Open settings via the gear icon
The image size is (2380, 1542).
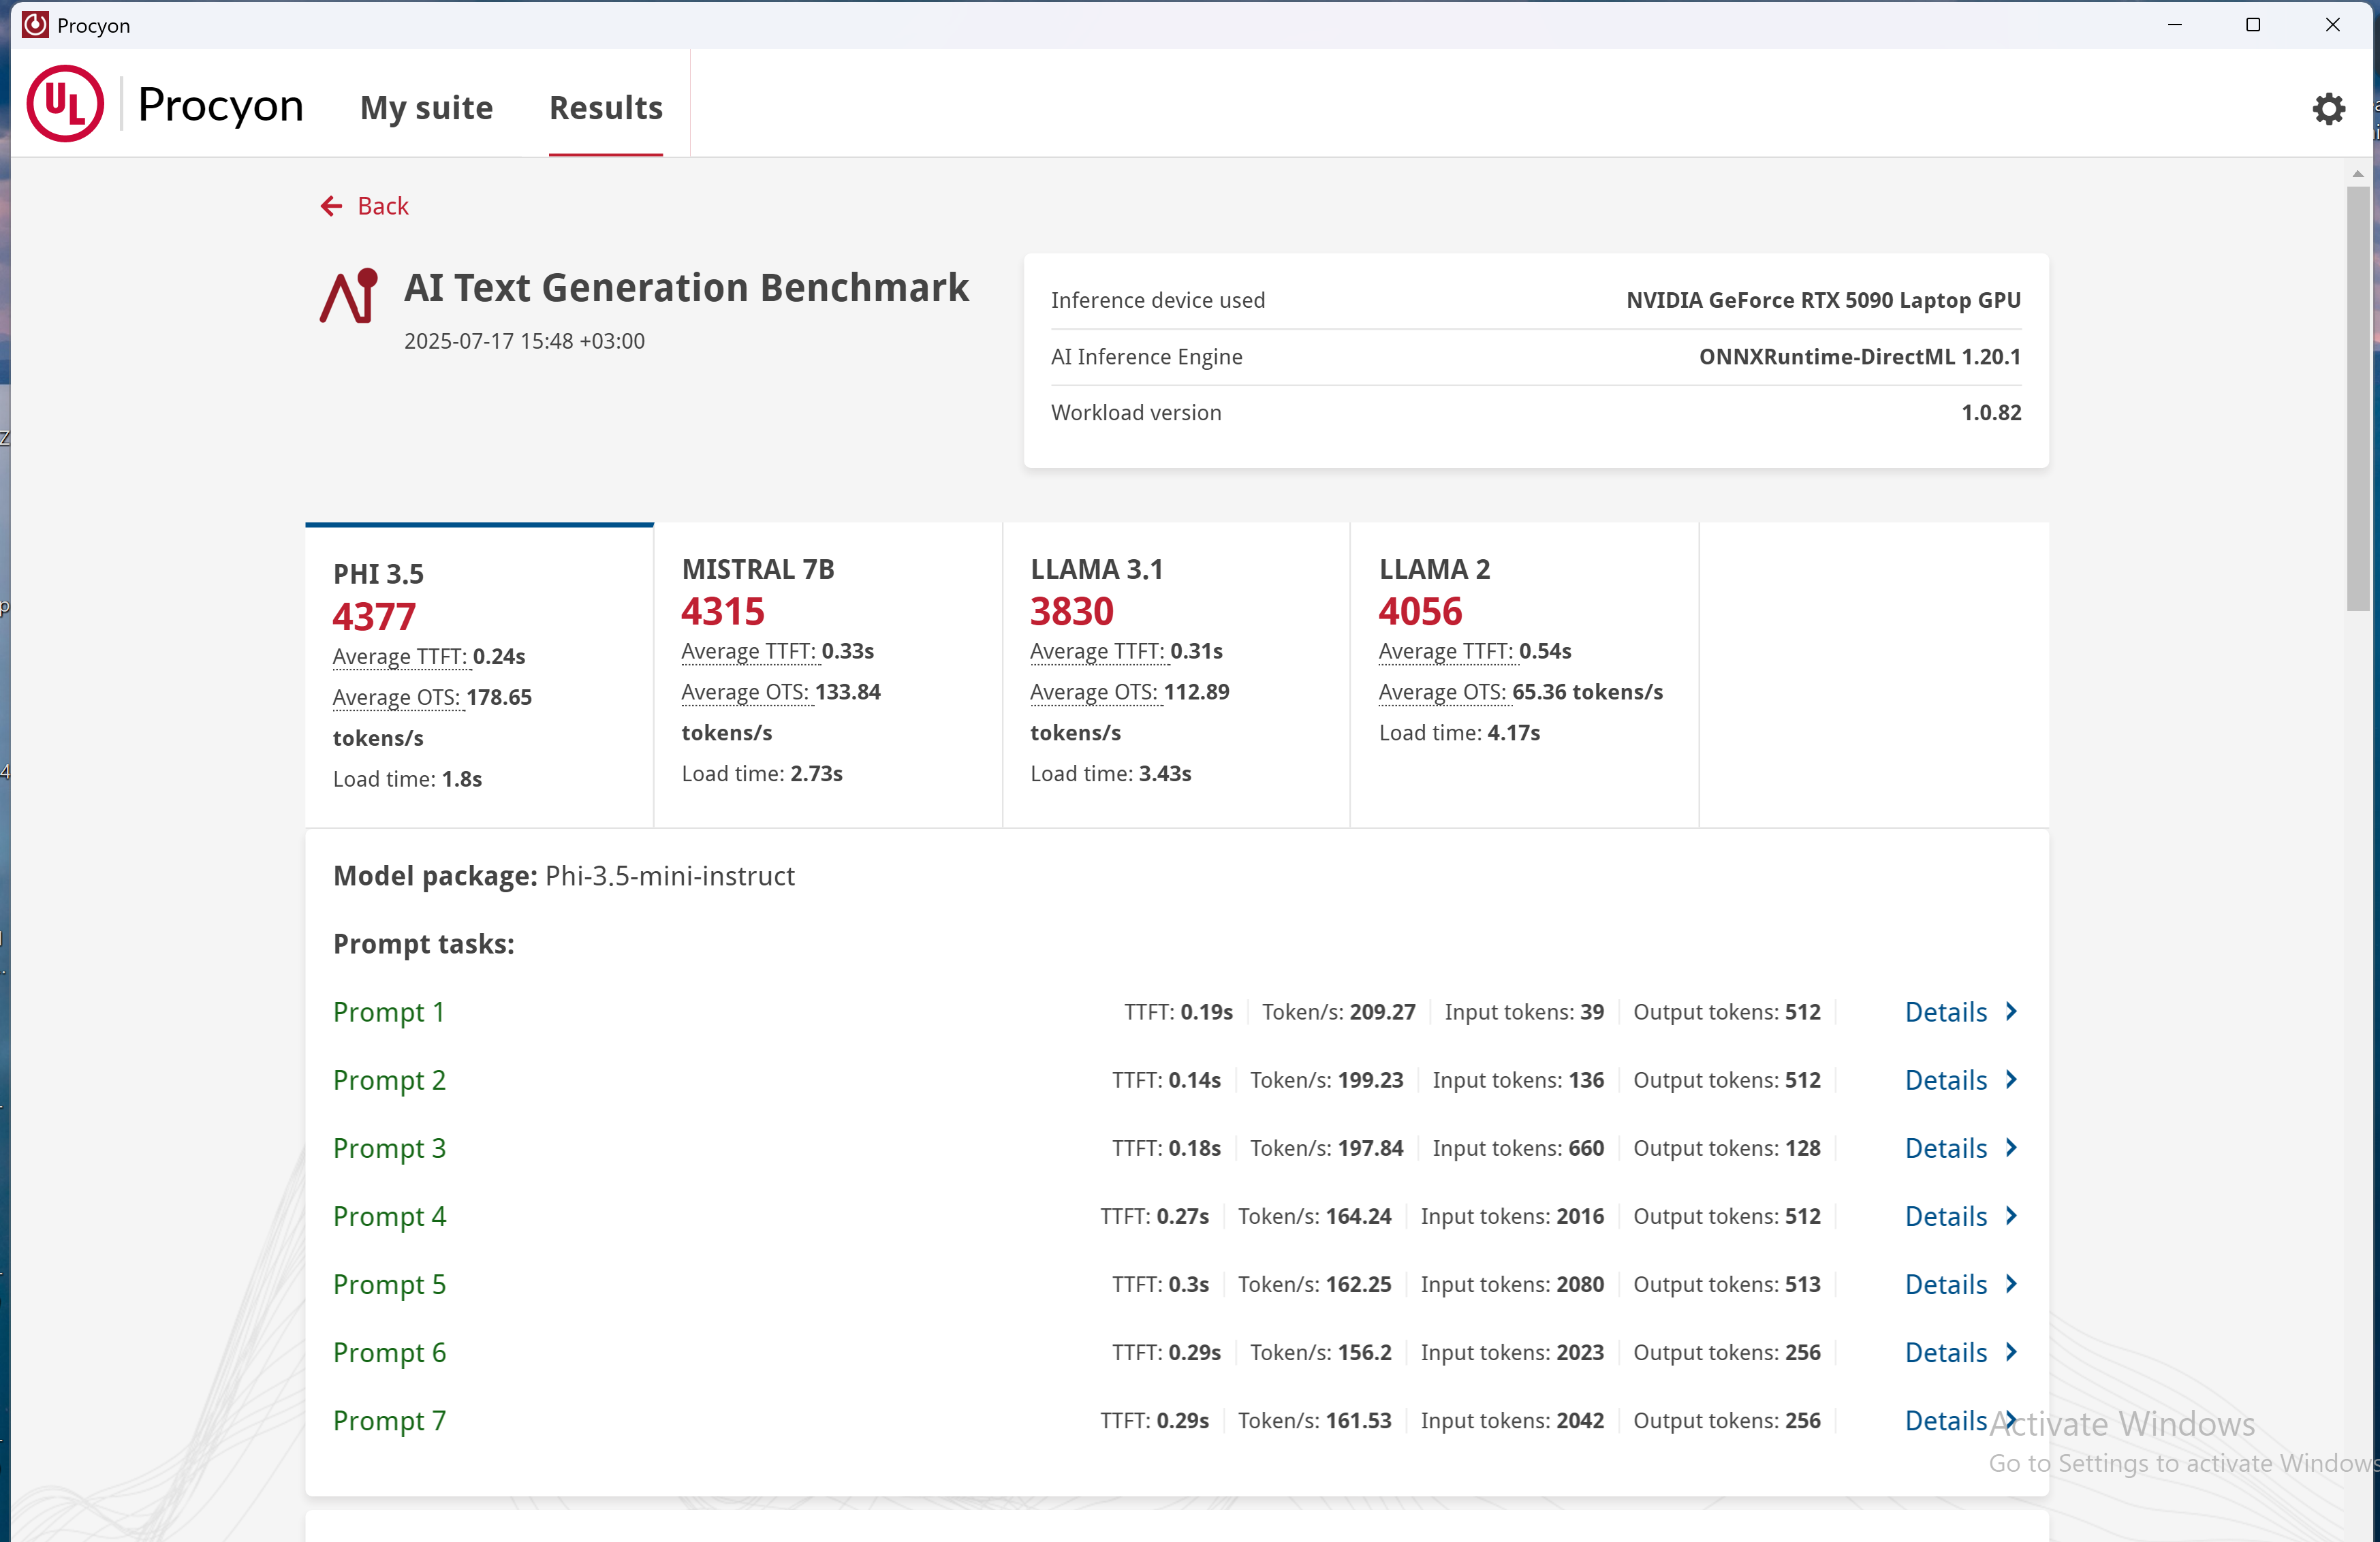(2328, 108)
